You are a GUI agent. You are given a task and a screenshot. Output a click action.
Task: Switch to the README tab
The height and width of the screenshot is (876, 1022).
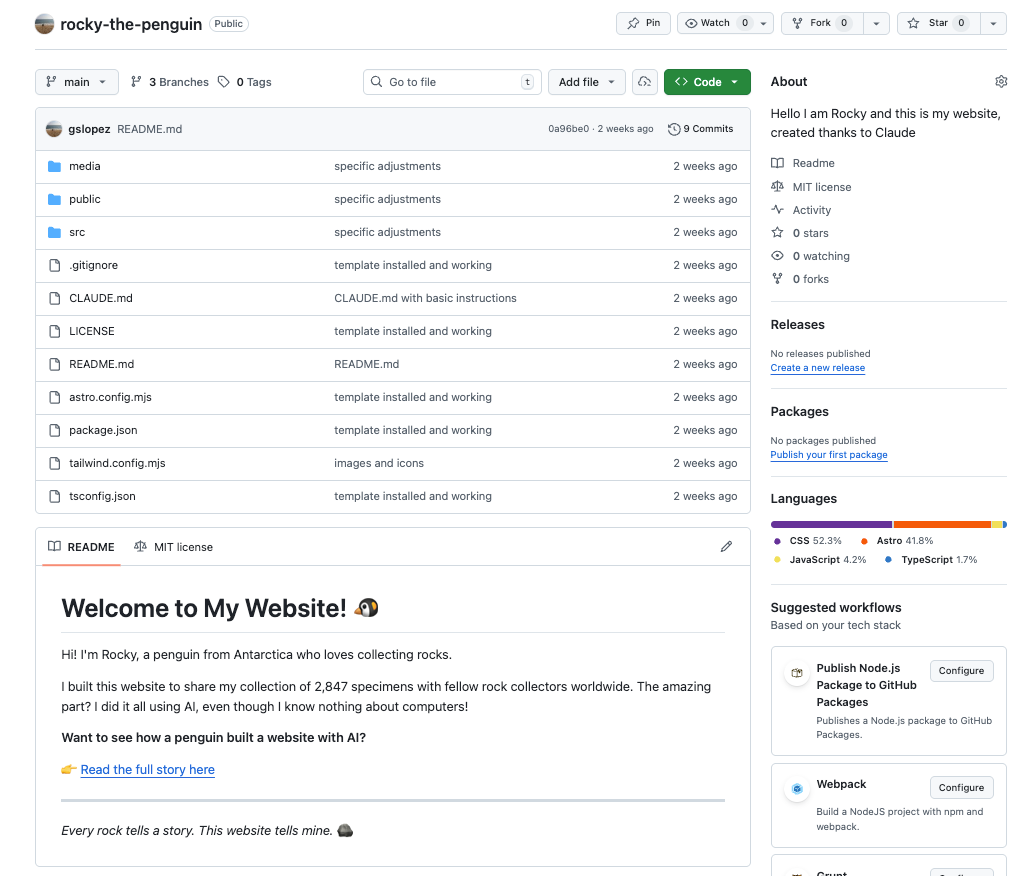[x=81, y=547]
